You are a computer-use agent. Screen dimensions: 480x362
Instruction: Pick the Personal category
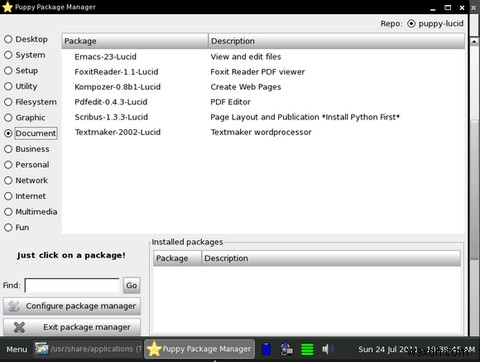tap(8, 165)
